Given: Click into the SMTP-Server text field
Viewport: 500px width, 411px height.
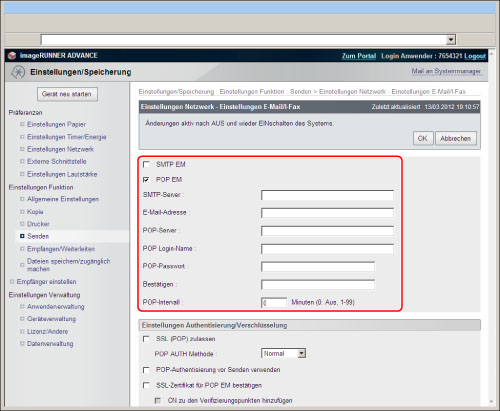Looking at the screenshot, I should pyautogui.click(x=327, y=195).
